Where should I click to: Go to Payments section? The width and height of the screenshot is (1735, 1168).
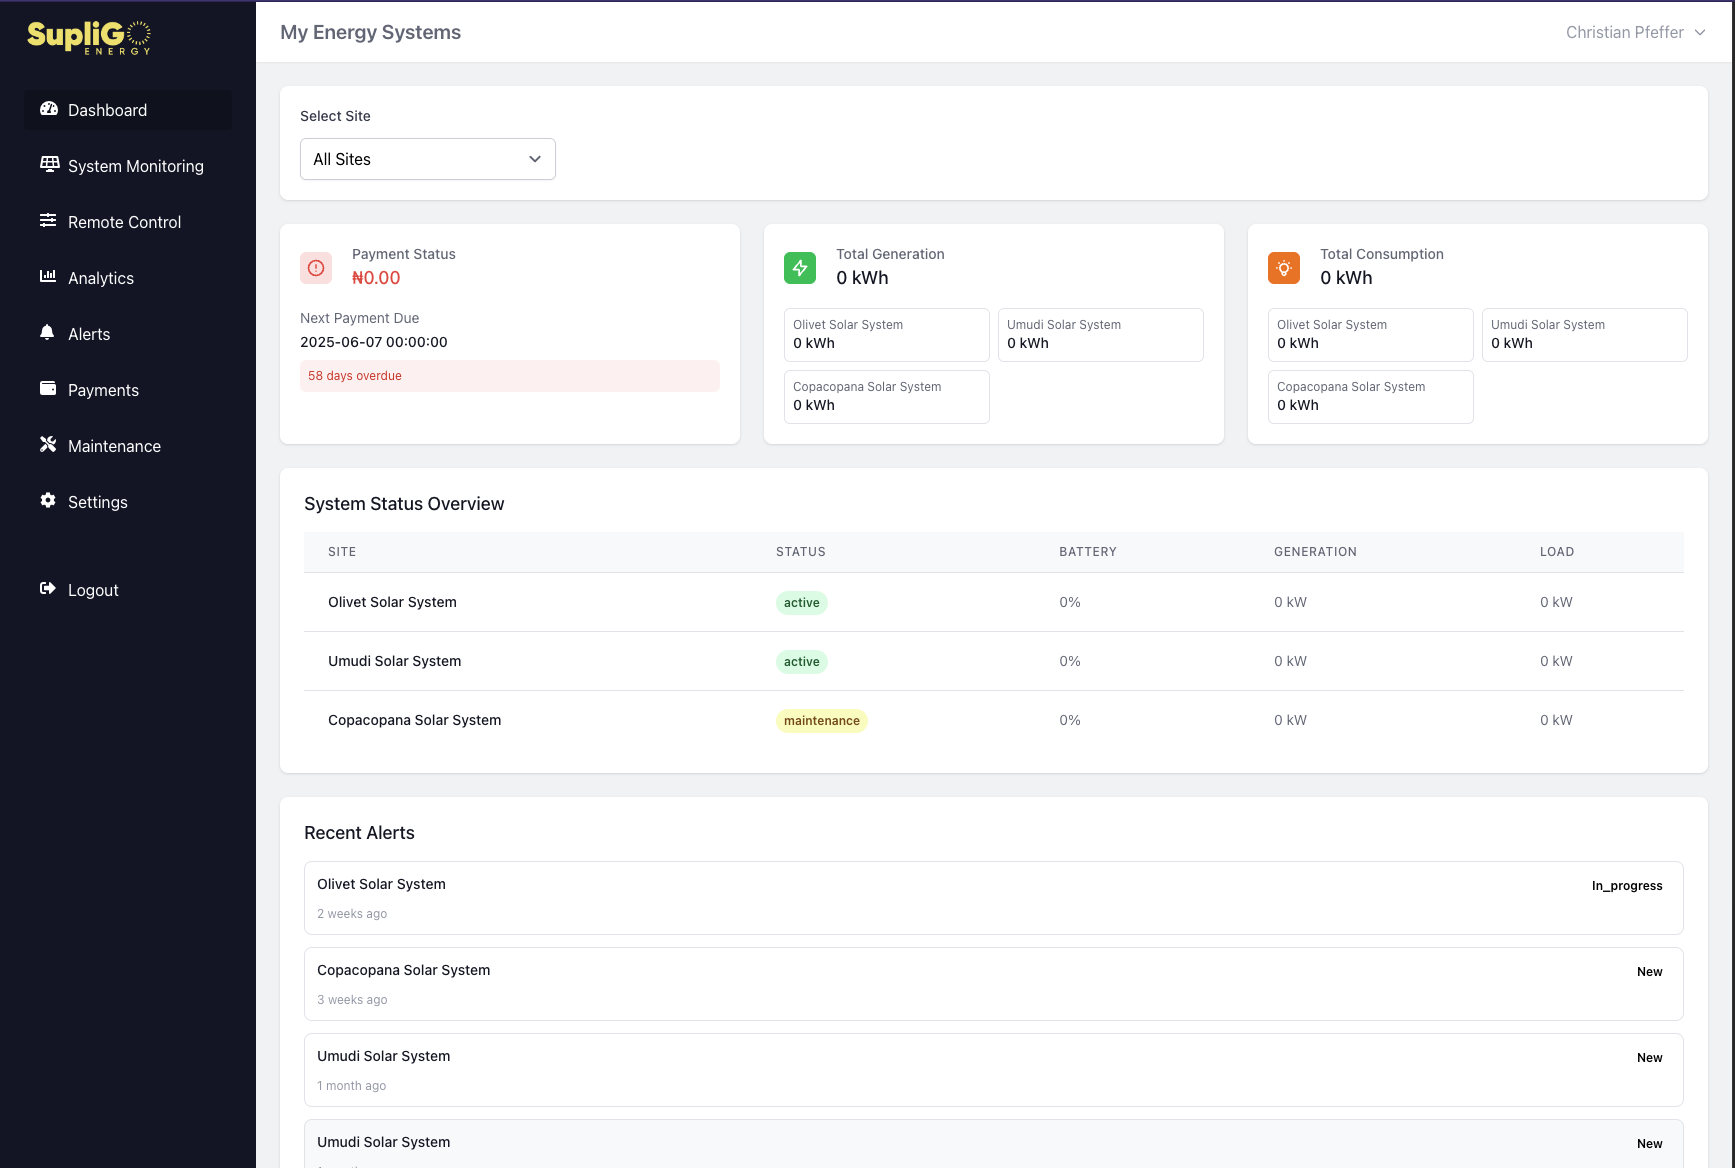click(x=128, y=390)
